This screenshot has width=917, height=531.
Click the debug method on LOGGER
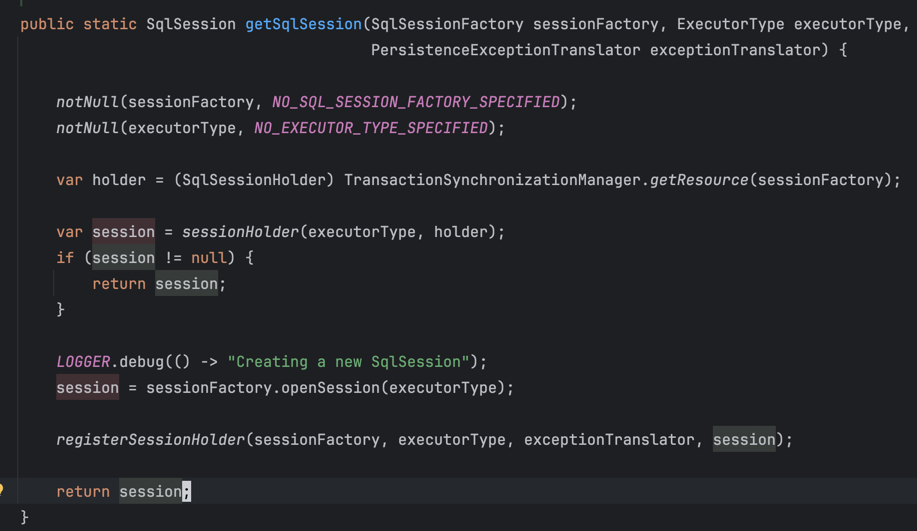[142, 361]
